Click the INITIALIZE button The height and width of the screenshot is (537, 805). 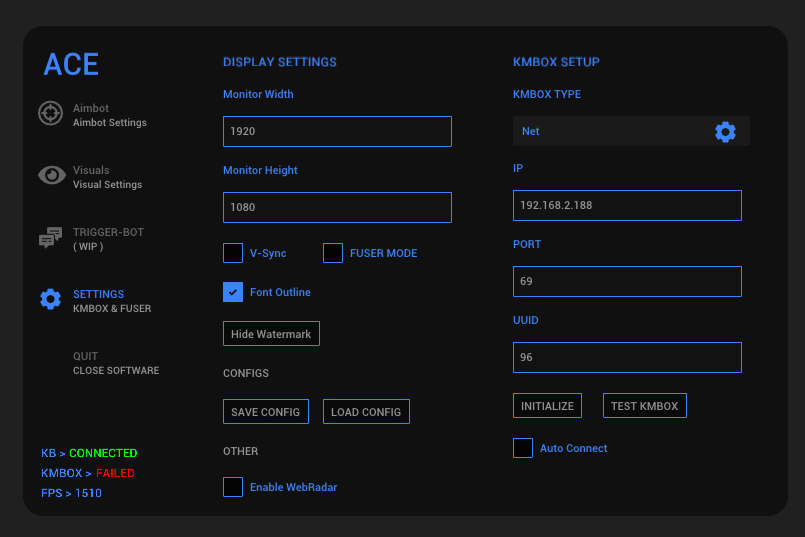[547, 406]
